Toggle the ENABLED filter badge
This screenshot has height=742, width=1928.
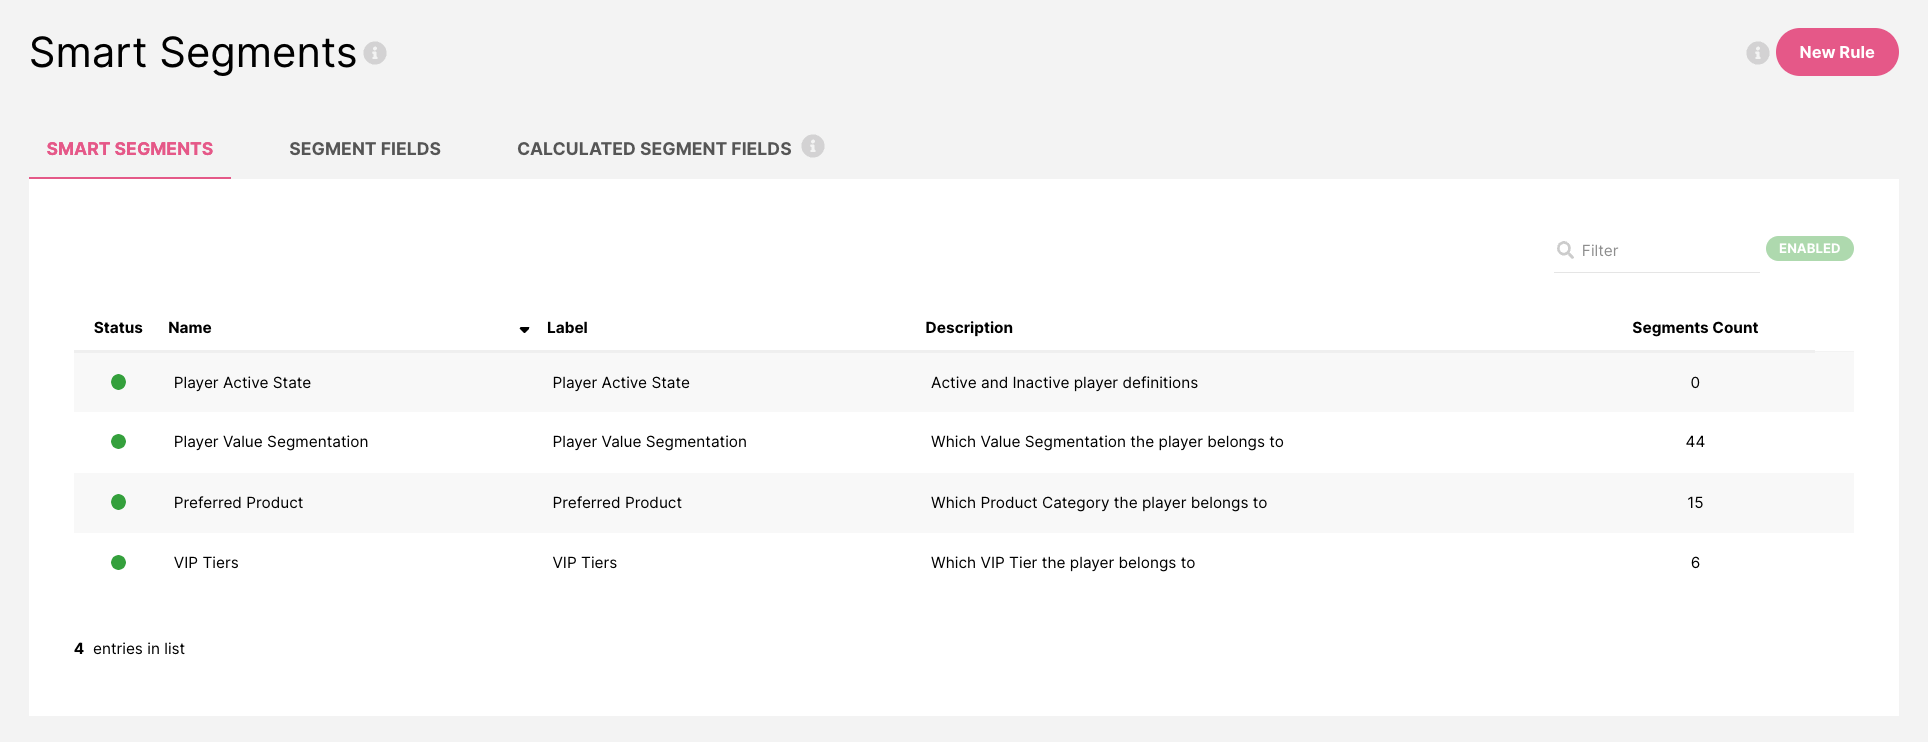coord(1809,248)
